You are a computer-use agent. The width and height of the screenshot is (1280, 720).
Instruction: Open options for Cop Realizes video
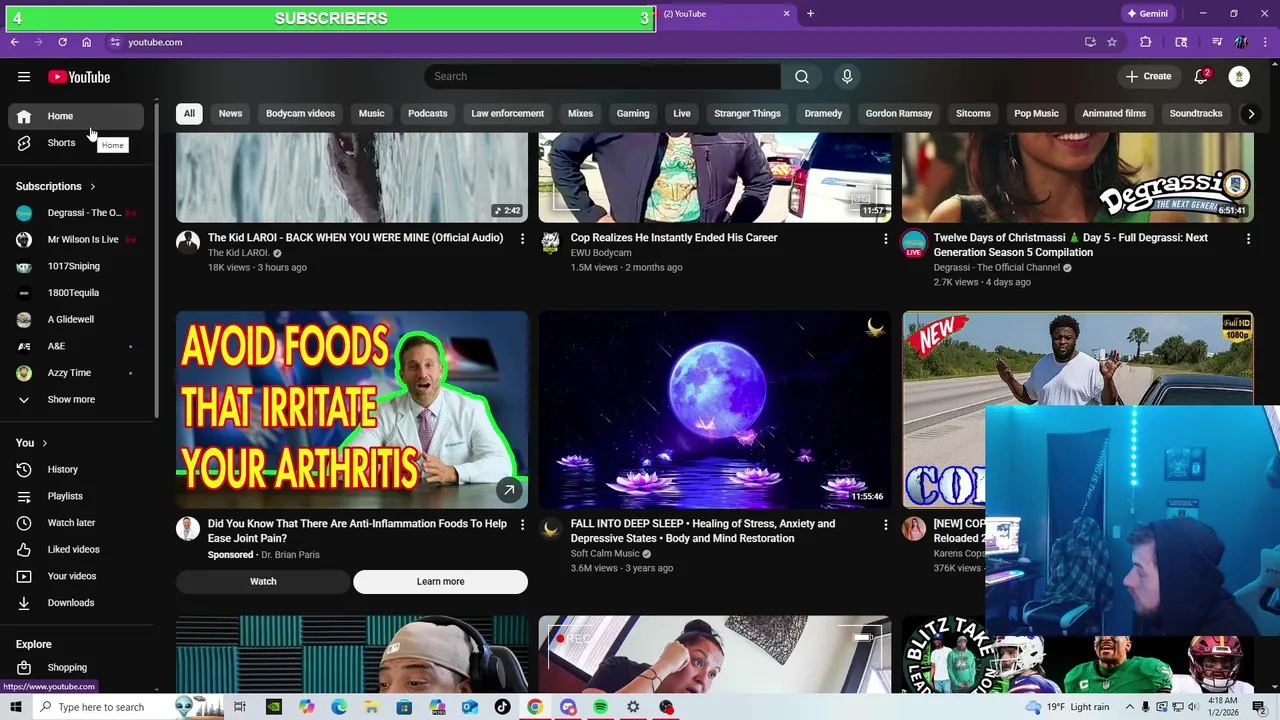885,239
